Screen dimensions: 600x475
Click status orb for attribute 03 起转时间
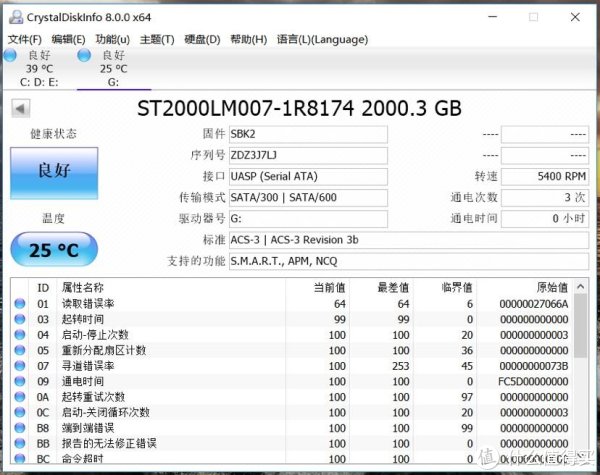20,319
